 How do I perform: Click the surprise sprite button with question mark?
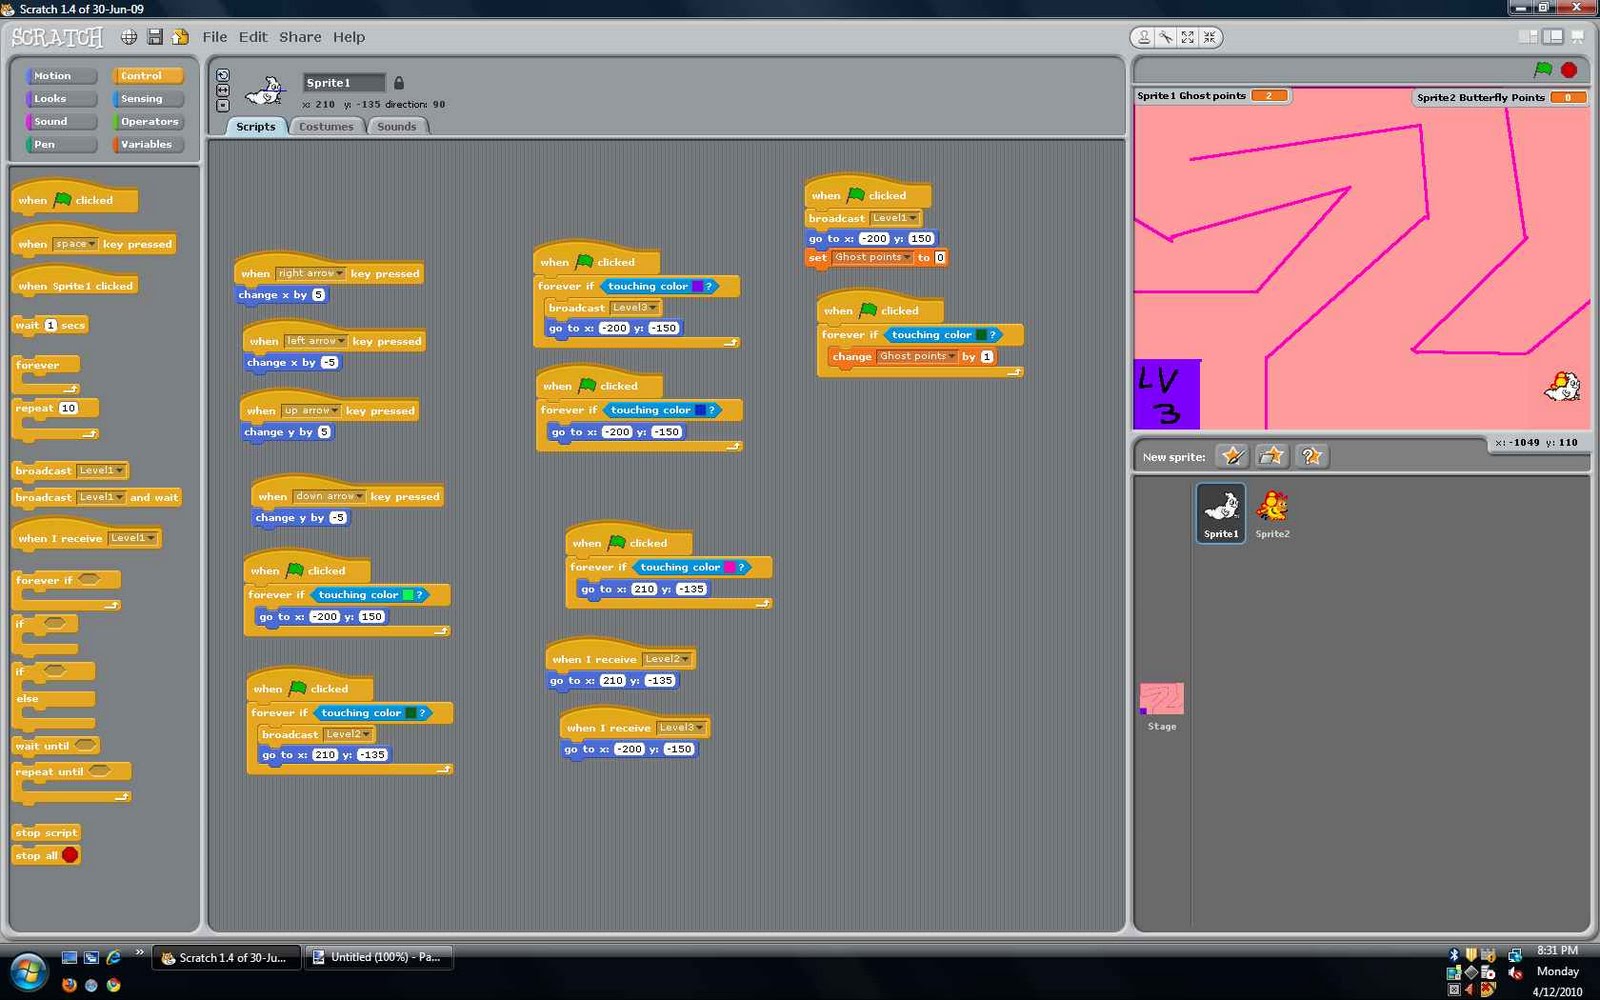coord(1311,456)
